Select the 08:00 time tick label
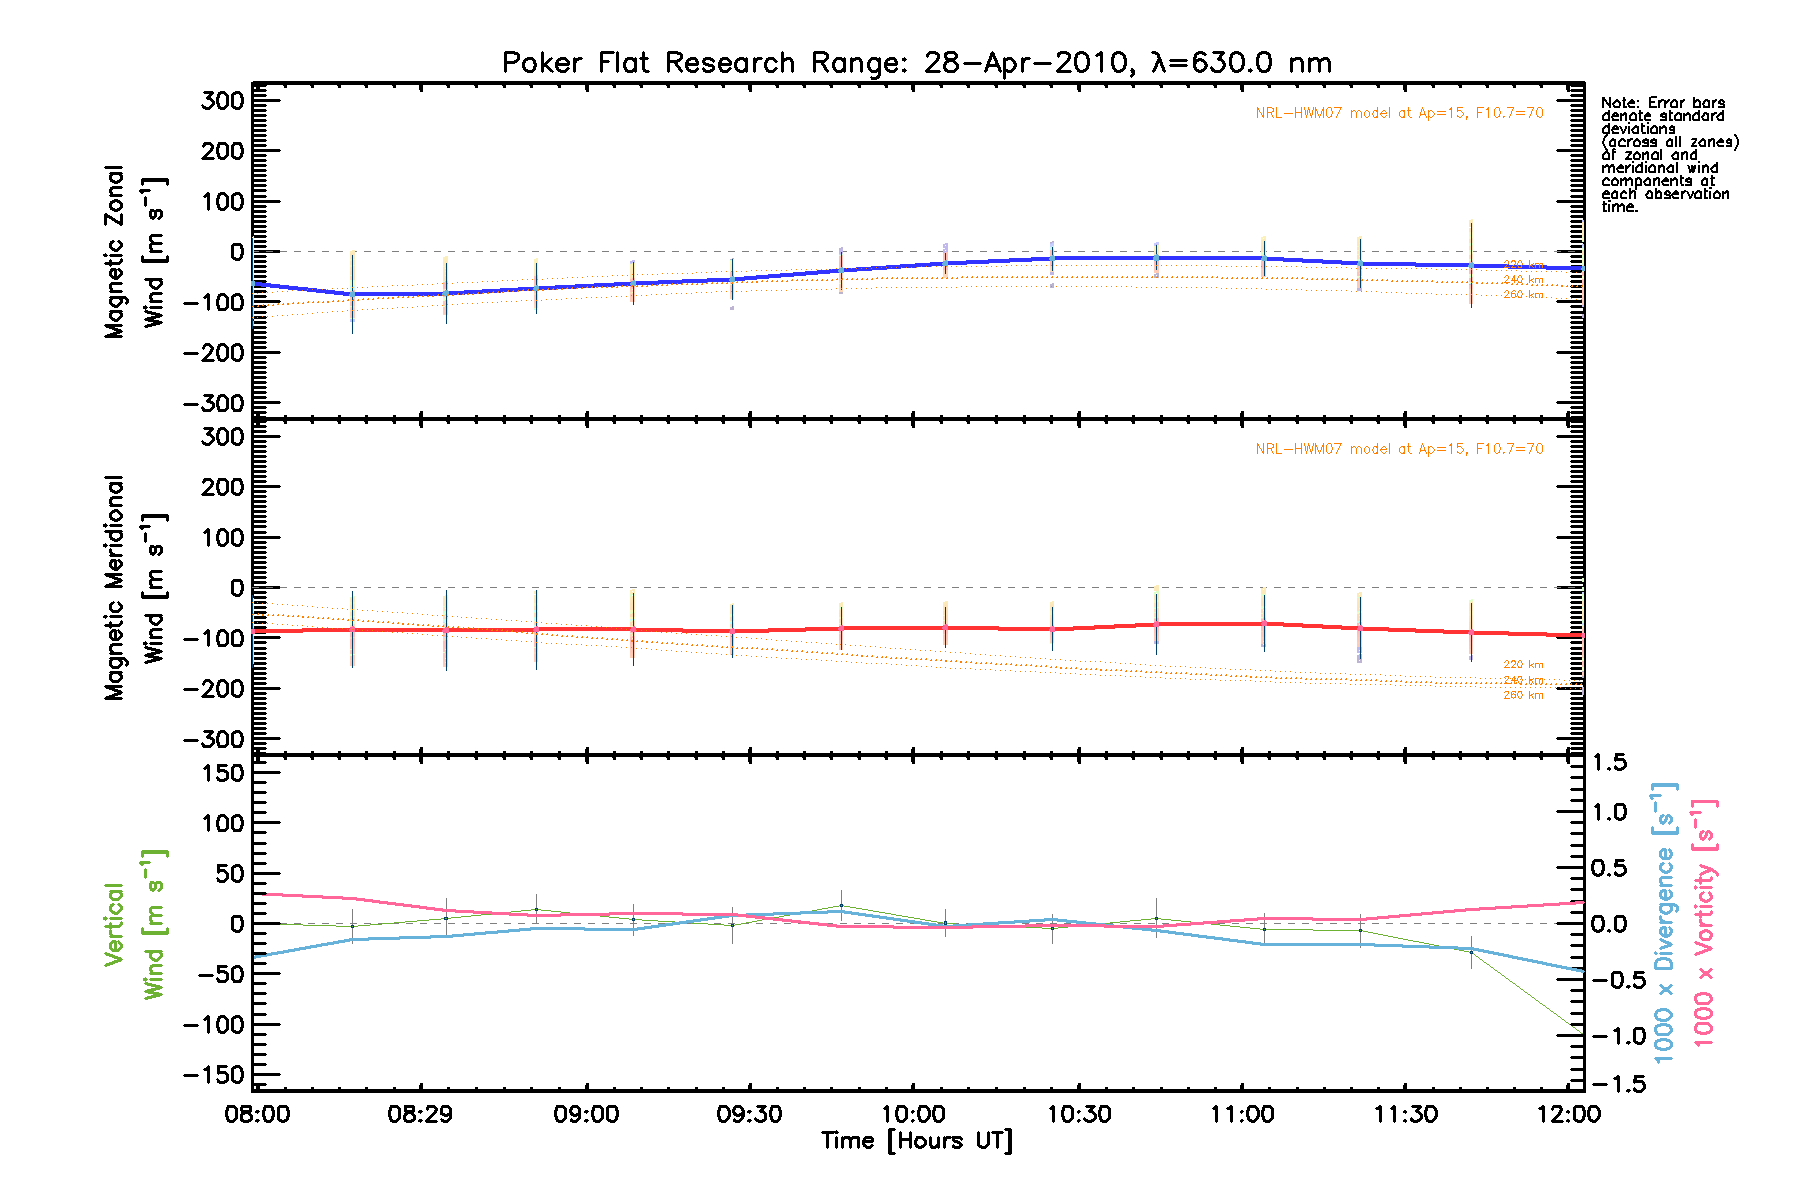Image resolution: width=1800 pixels, height=1200 pixels. click(x=257, y=1115)
